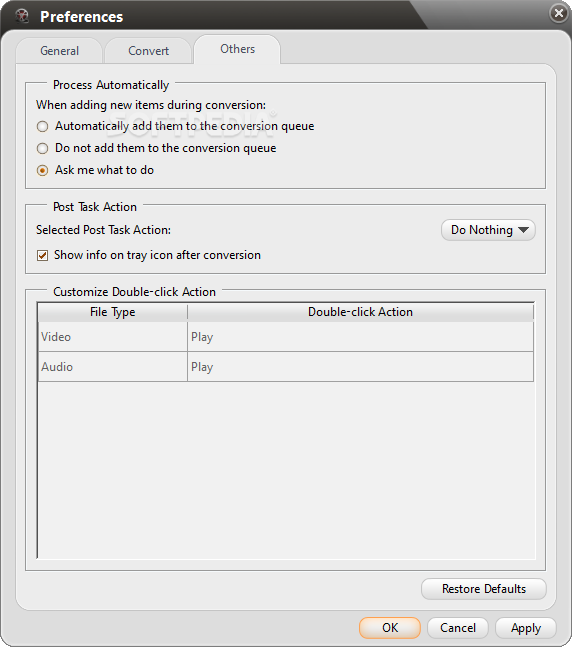Click Play action in the Audio row
Image resolution: width=572 pixels, height=647 pixels.
click(x=360, y=367)
